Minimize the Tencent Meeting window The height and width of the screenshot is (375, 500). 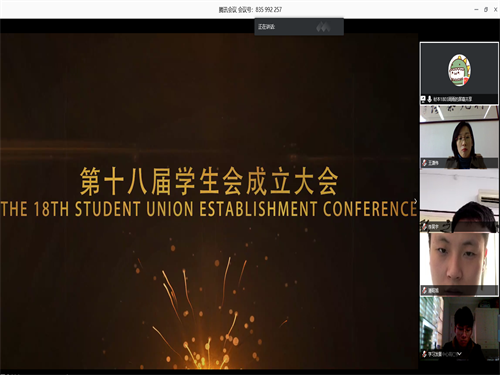point(476,10)
